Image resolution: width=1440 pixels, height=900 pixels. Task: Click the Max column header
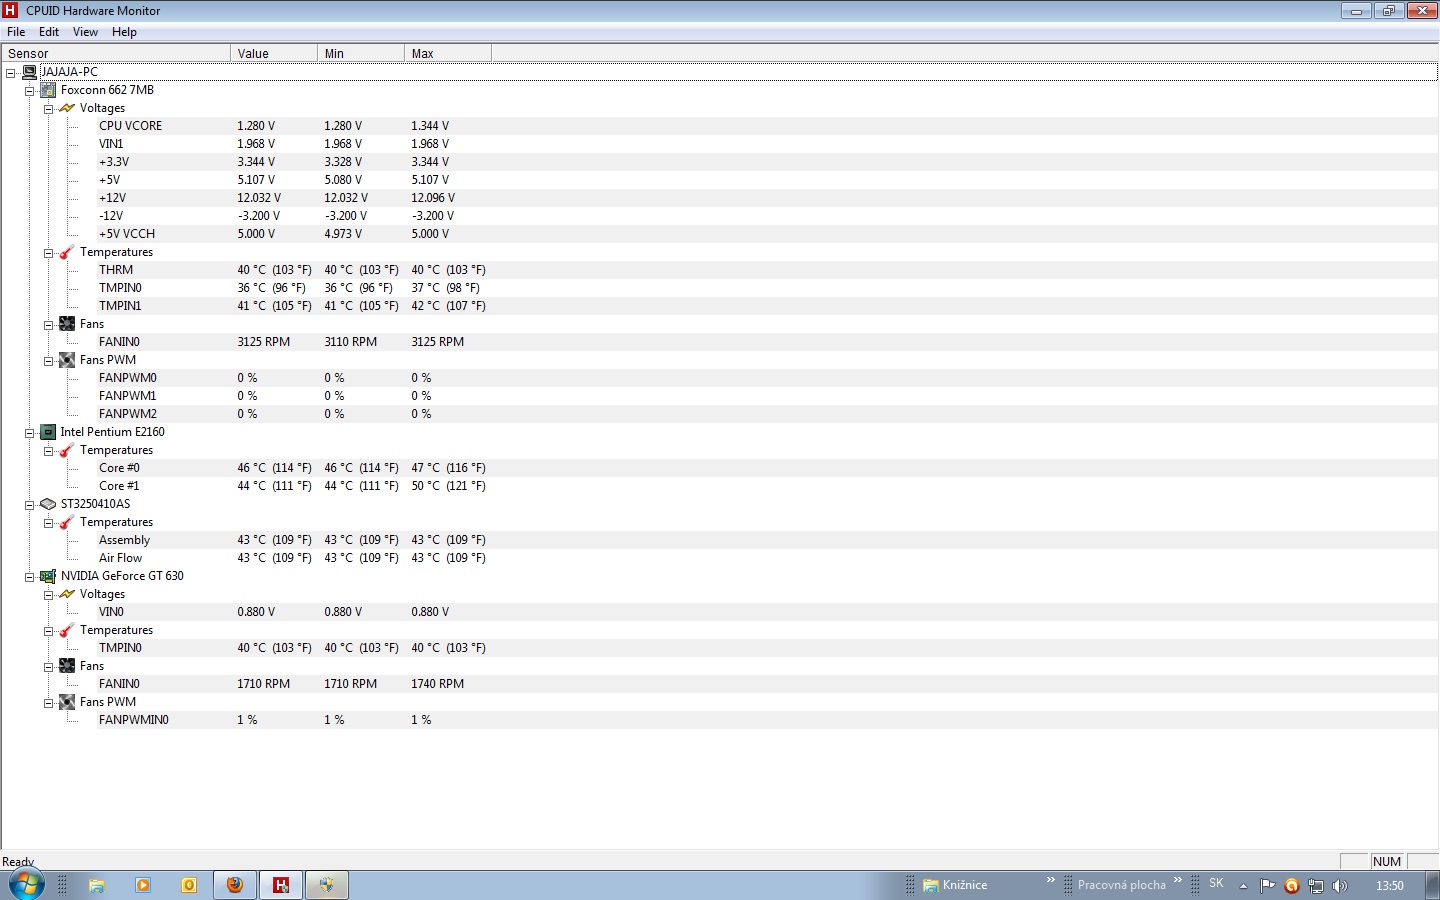coord(448,54)
